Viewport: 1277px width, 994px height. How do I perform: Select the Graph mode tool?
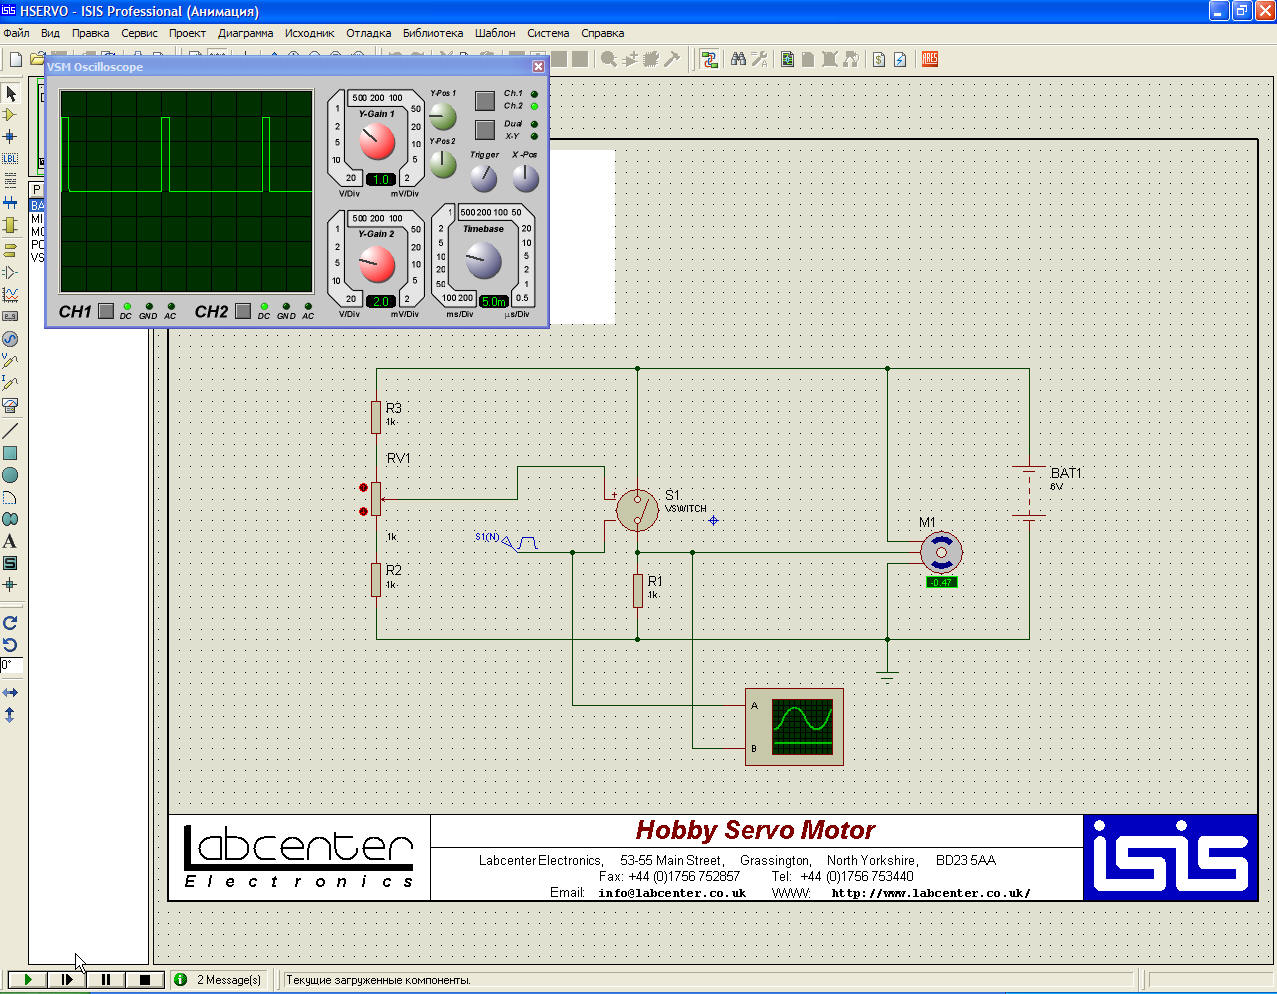coord(10,294)
